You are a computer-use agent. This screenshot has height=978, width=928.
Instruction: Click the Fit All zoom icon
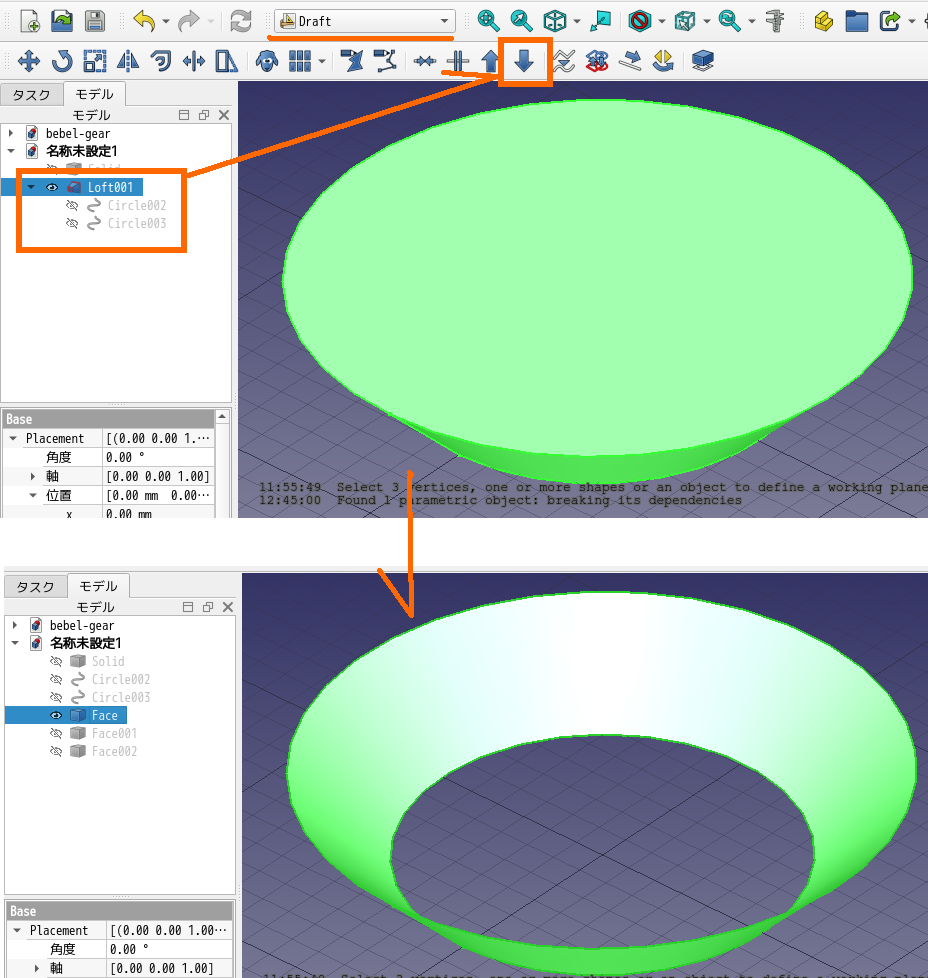[x=488, y=20]
